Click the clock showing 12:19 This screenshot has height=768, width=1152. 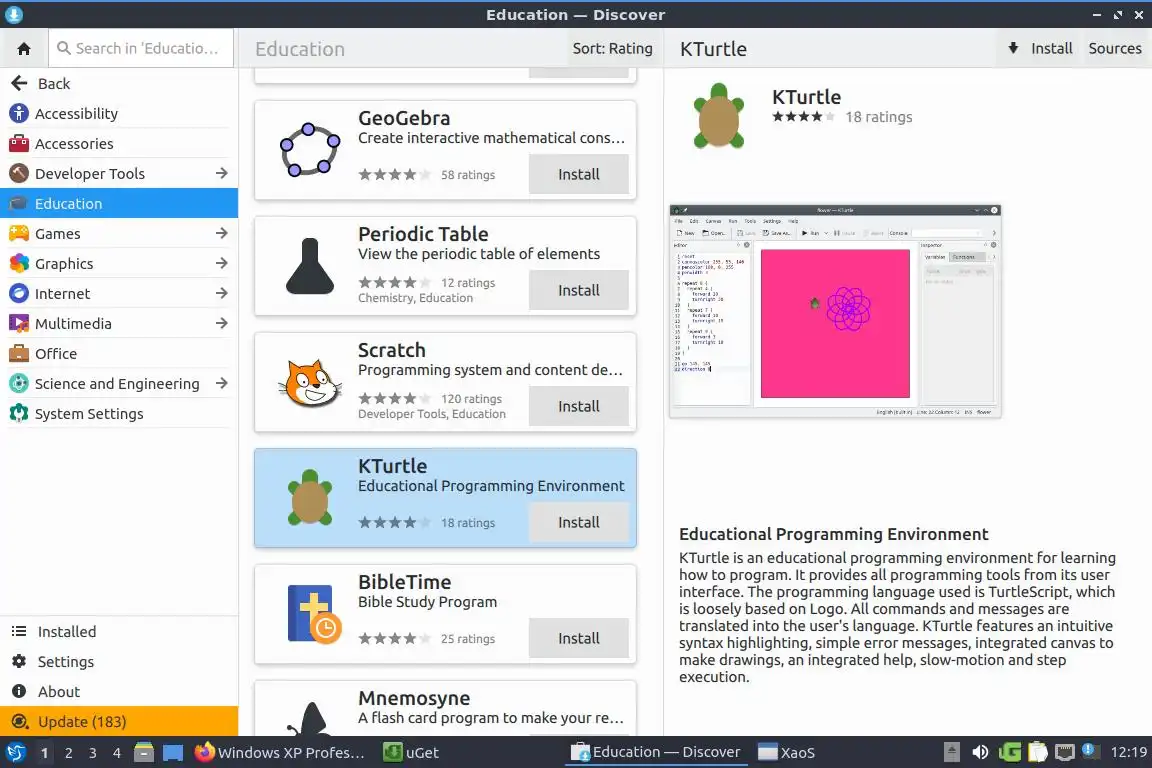(x=1128, y=753)
